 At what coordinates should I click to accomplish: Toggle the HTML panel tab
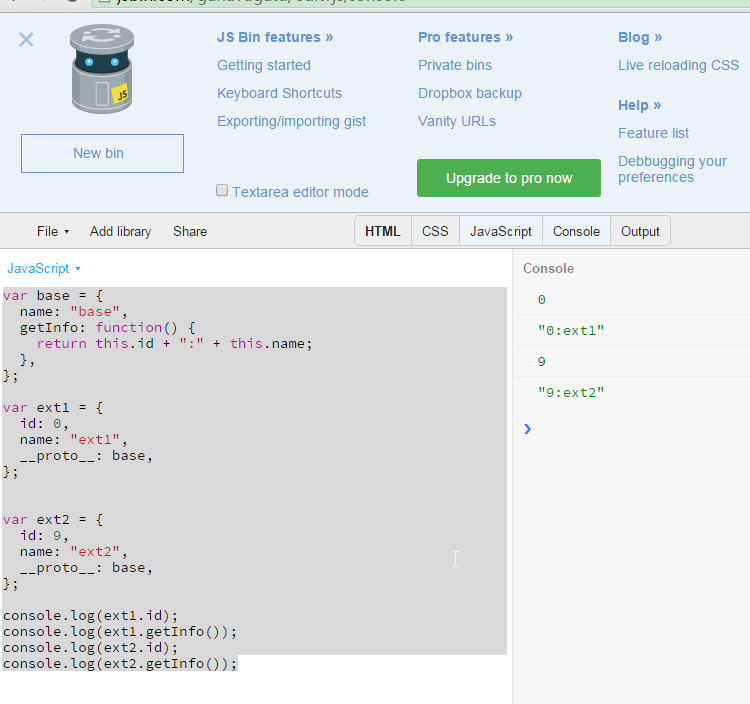(x=383, y=231)
